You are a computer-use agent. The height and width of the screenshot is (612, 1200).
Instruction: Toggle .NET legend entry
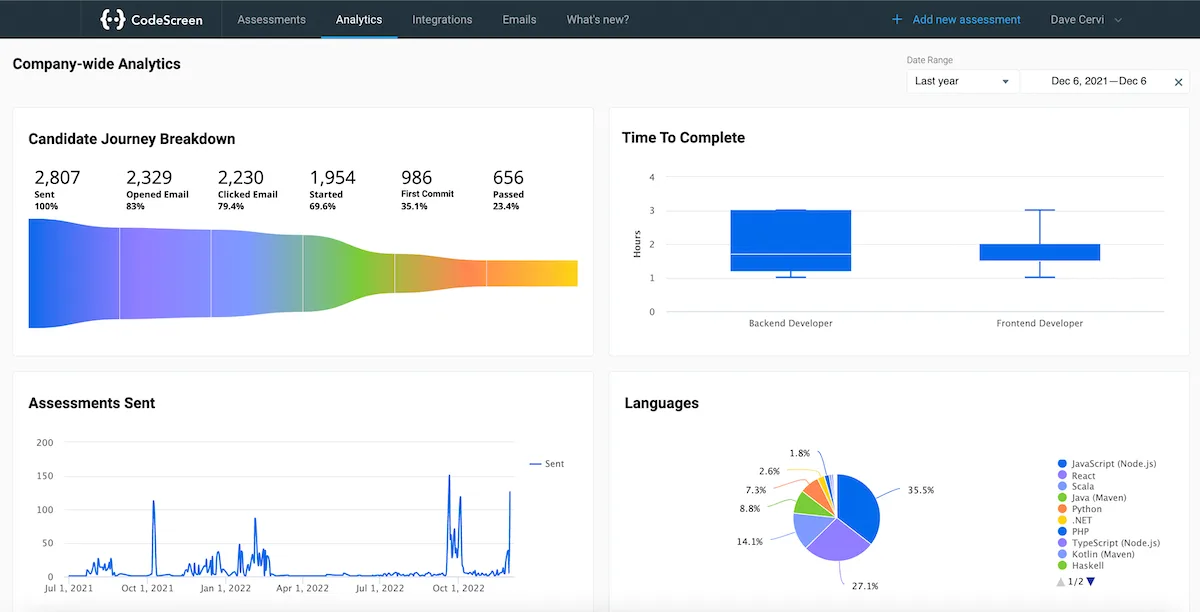point(1074,520)
